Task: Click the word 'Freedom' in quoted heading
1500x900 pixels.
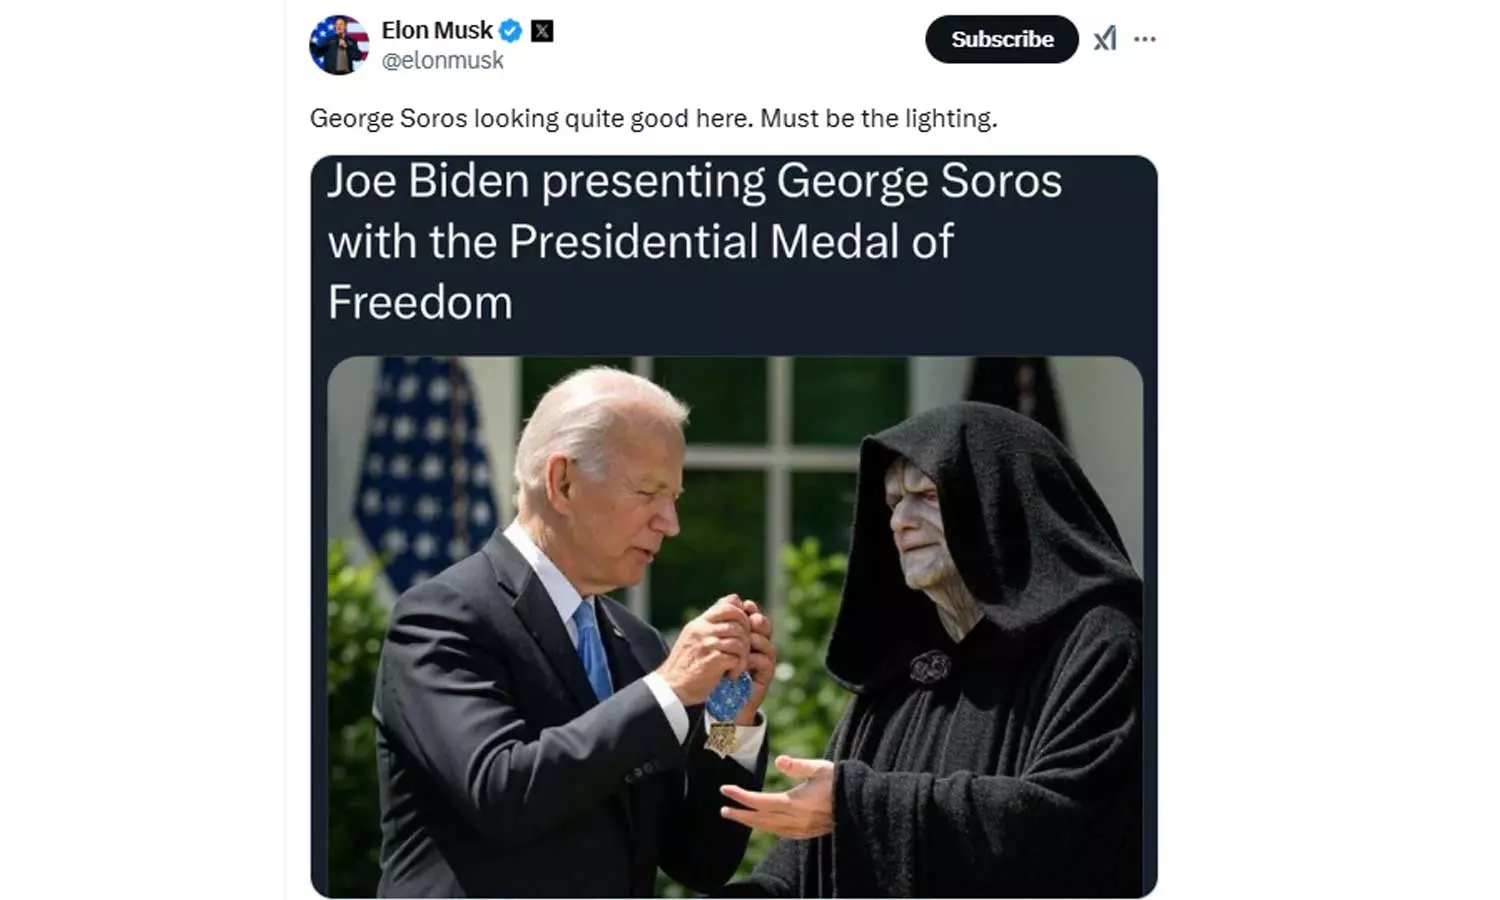Action: (420, 302)
